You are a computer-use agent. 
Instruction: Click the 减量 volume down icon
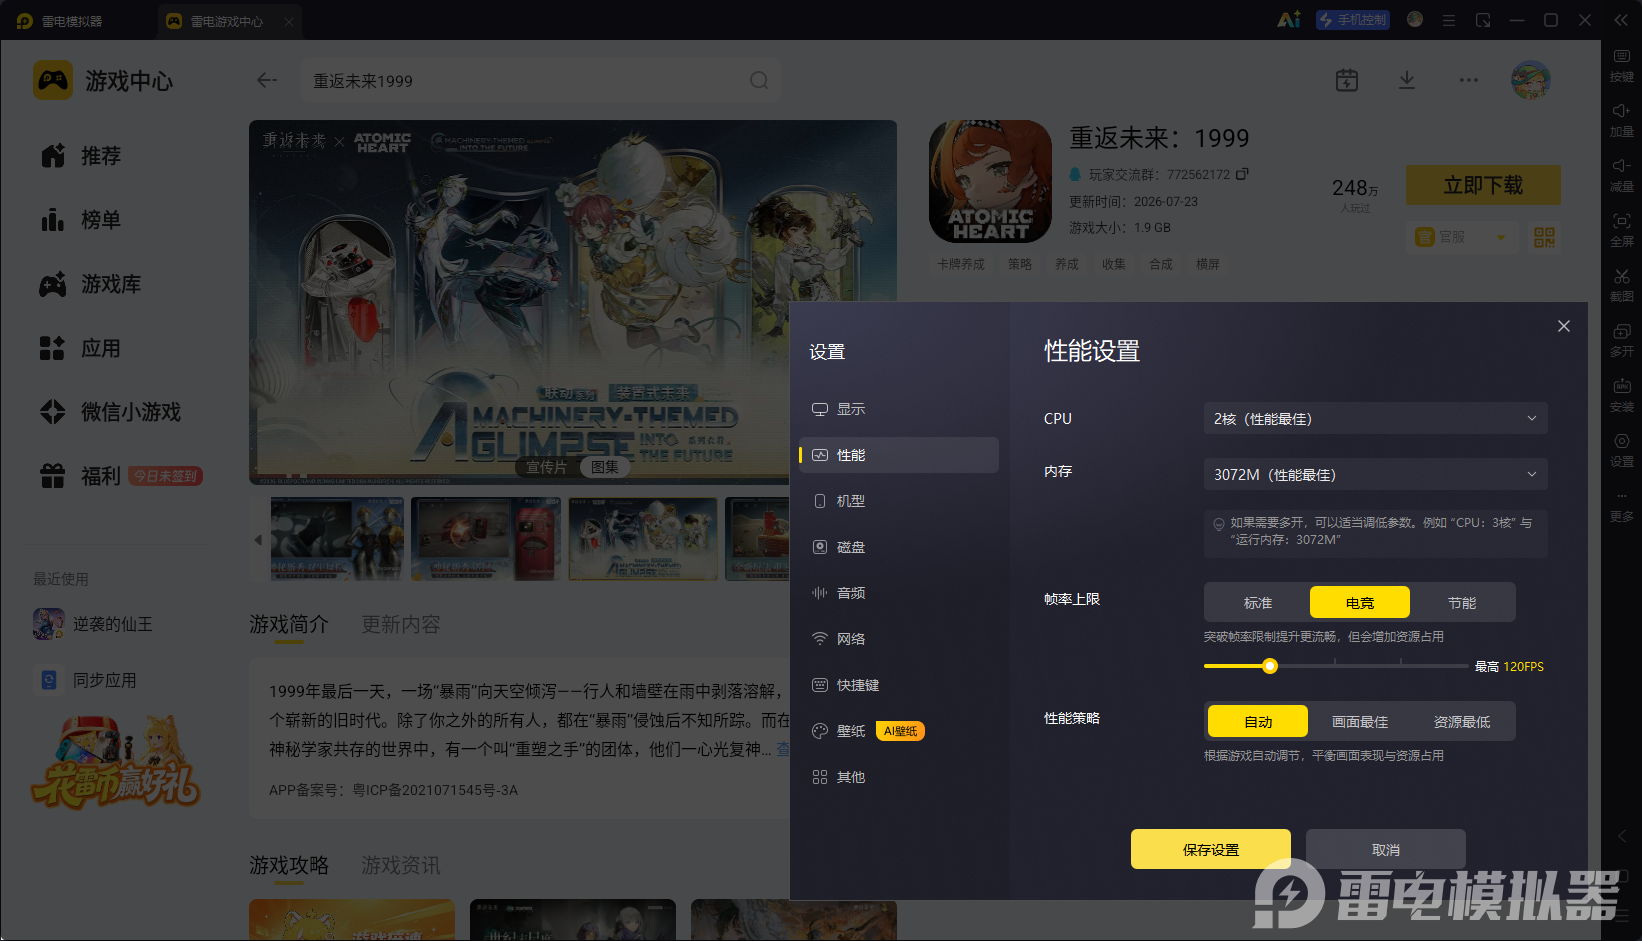click(x=1621, y=175)
